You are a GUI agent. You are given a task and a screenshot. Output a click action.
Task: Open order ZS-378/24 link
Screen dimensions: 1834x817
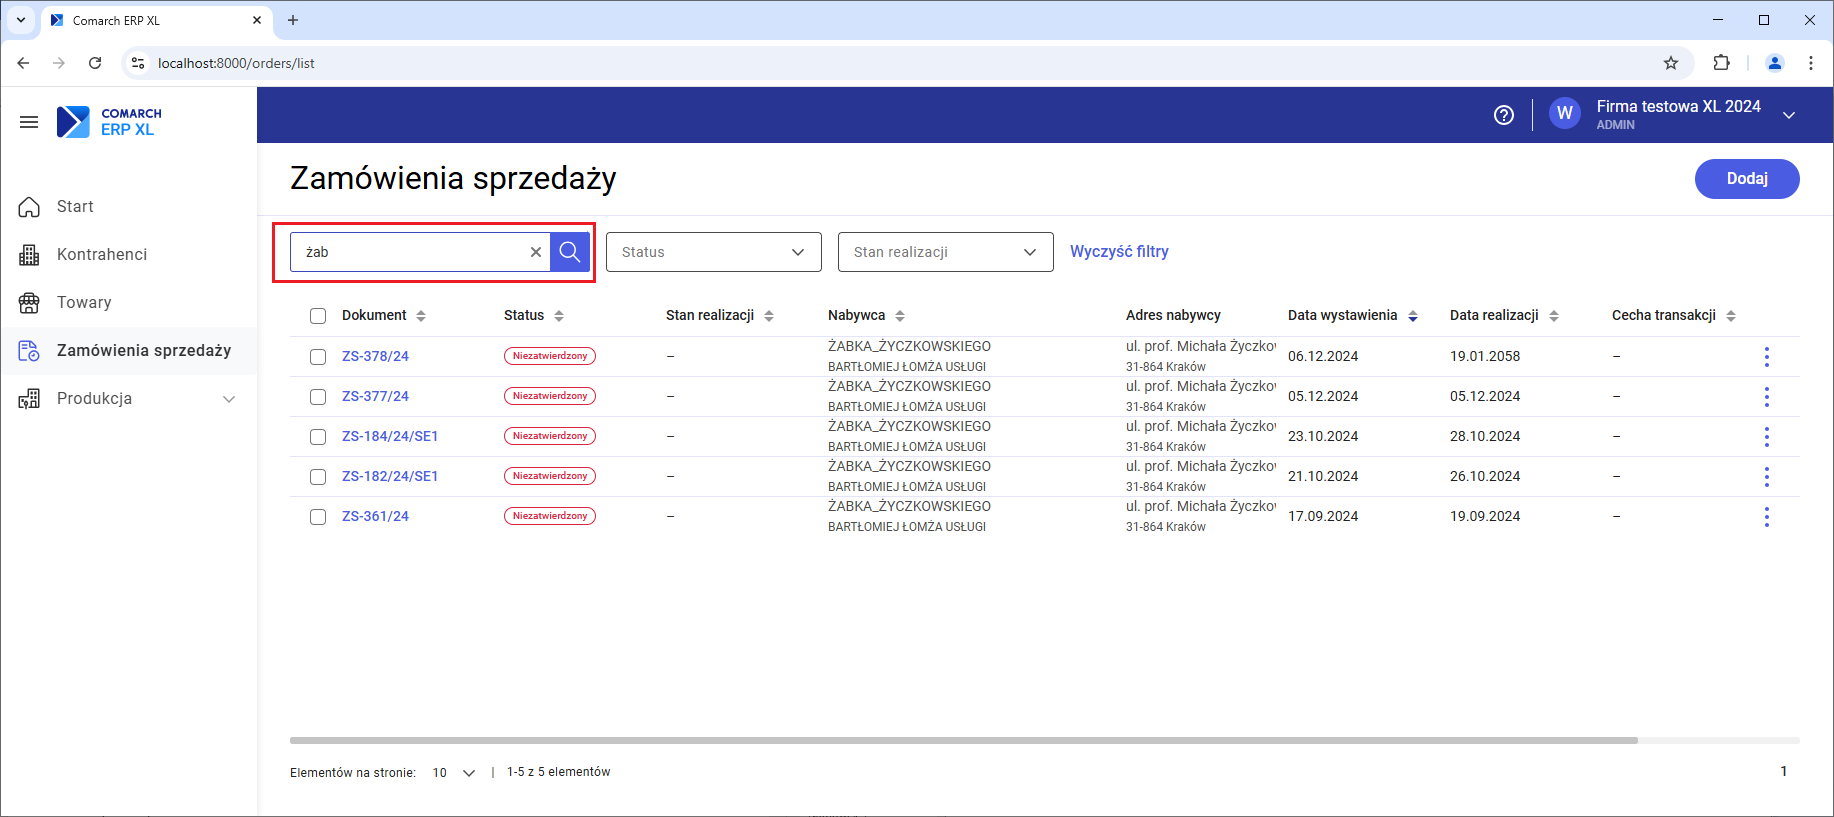(375, 356)
